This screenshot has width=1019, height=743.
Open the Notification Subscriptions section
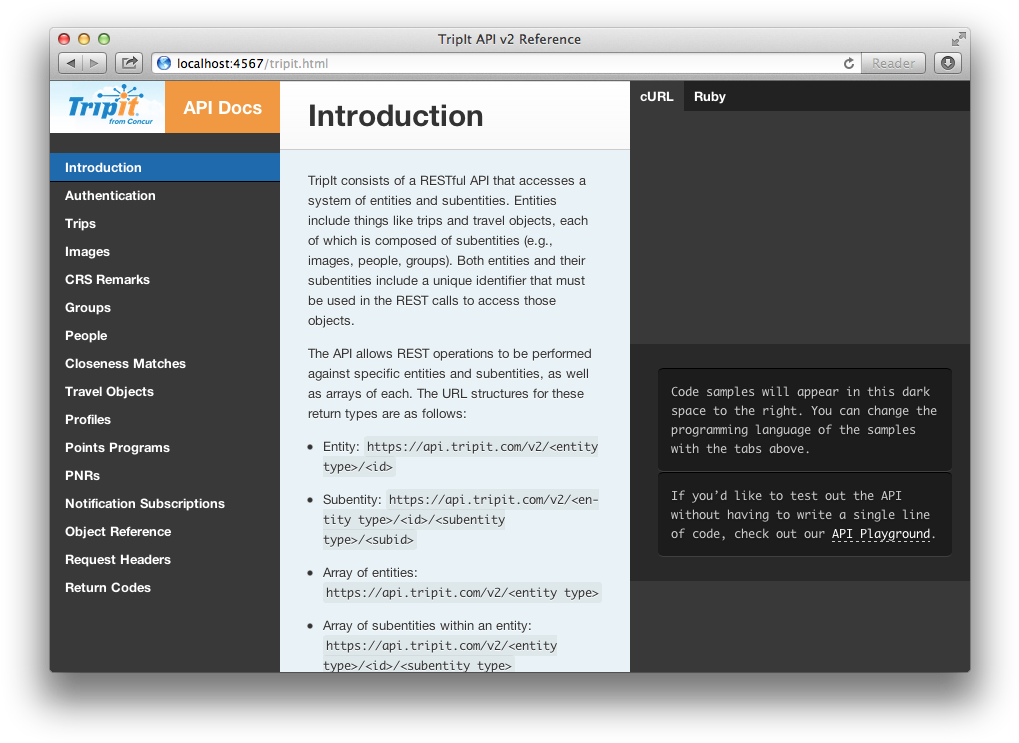165,502
